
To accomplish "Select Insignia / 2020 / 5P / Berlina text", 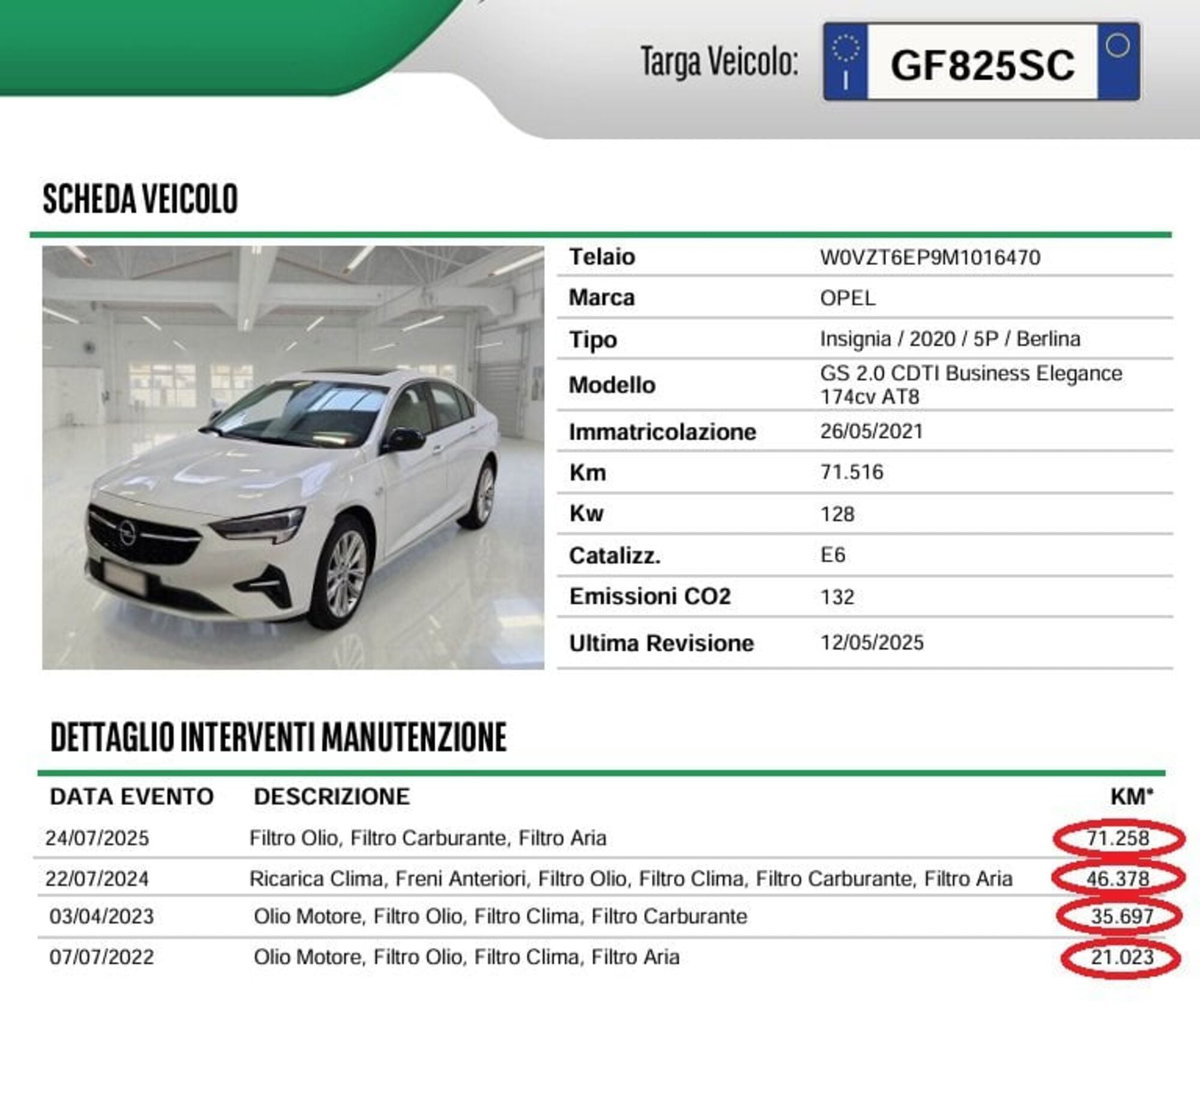I will (x=950, y=339).
